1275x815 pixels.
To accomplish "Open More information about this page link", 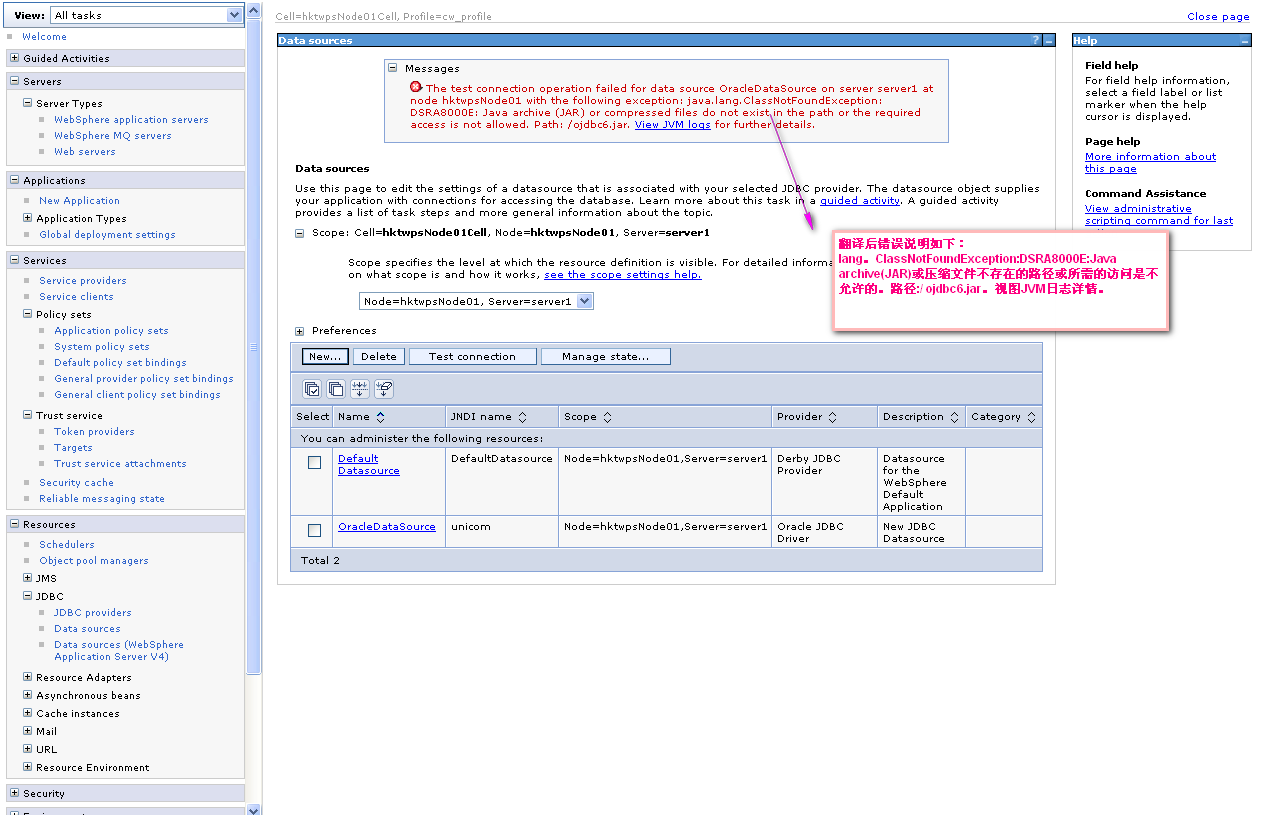I will click(1151, 162).
